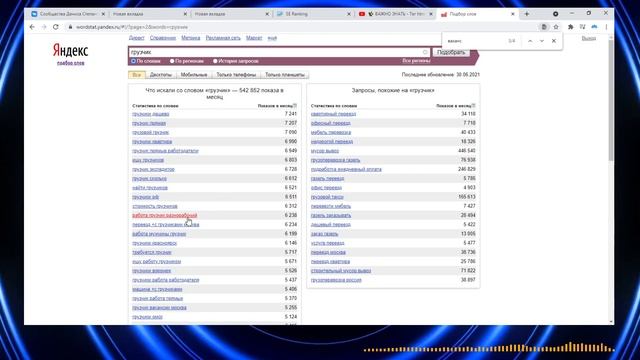Image resolution: width=640 pixels, height=360 pixels.
Task: Reload the page using the refresh icon
Action: 56,27
